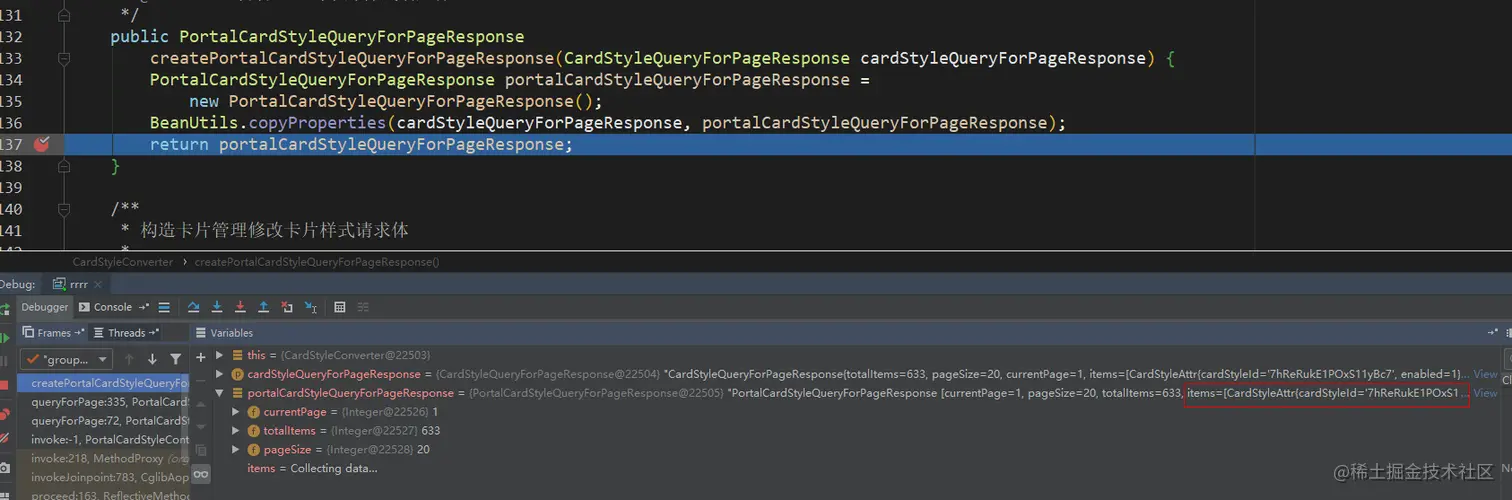
Task: Click pageSize value 20
Action: (423, 450)
